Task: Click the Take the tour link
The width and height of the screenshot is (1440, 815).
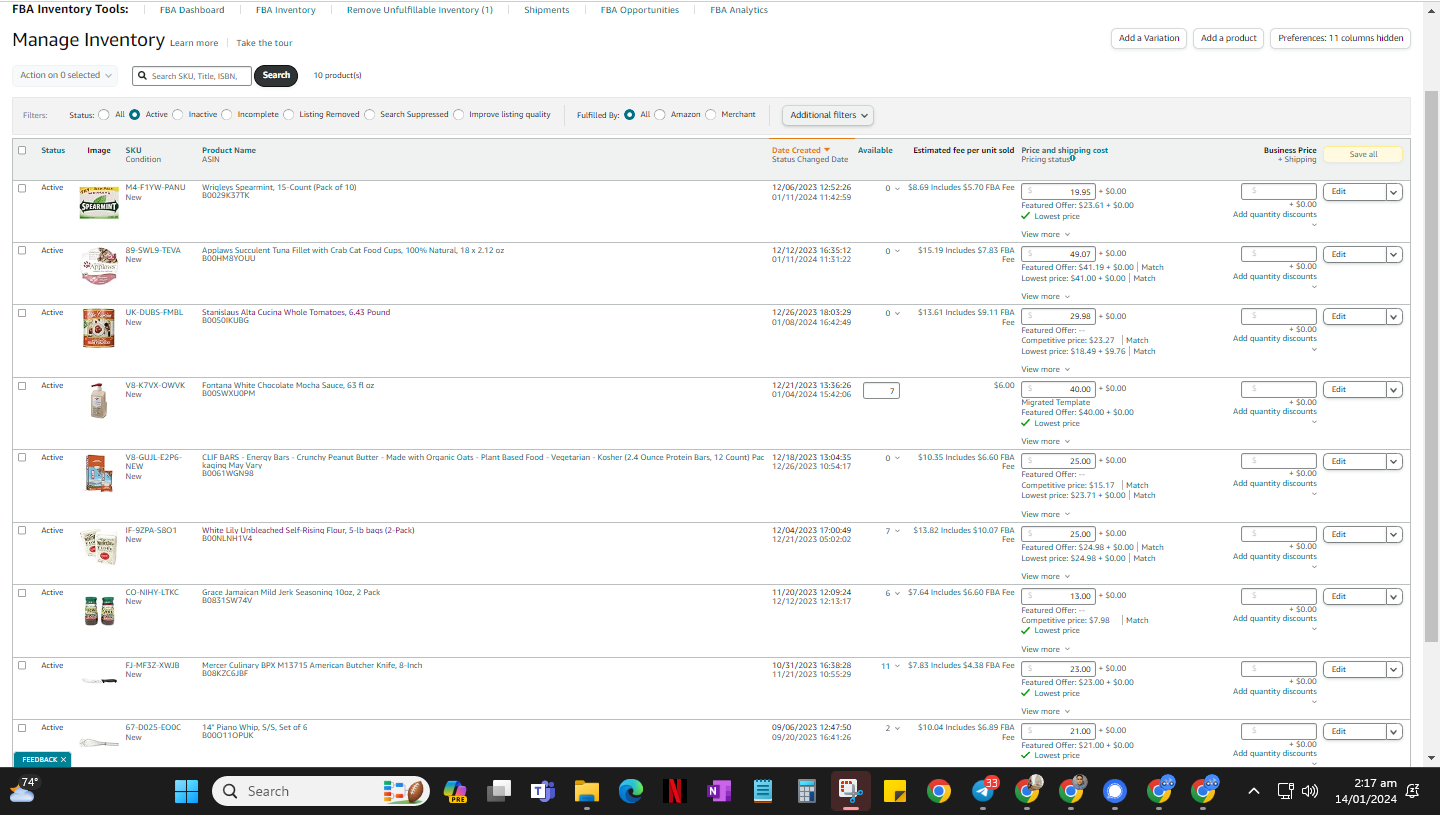Action: [x=265, y=43]
